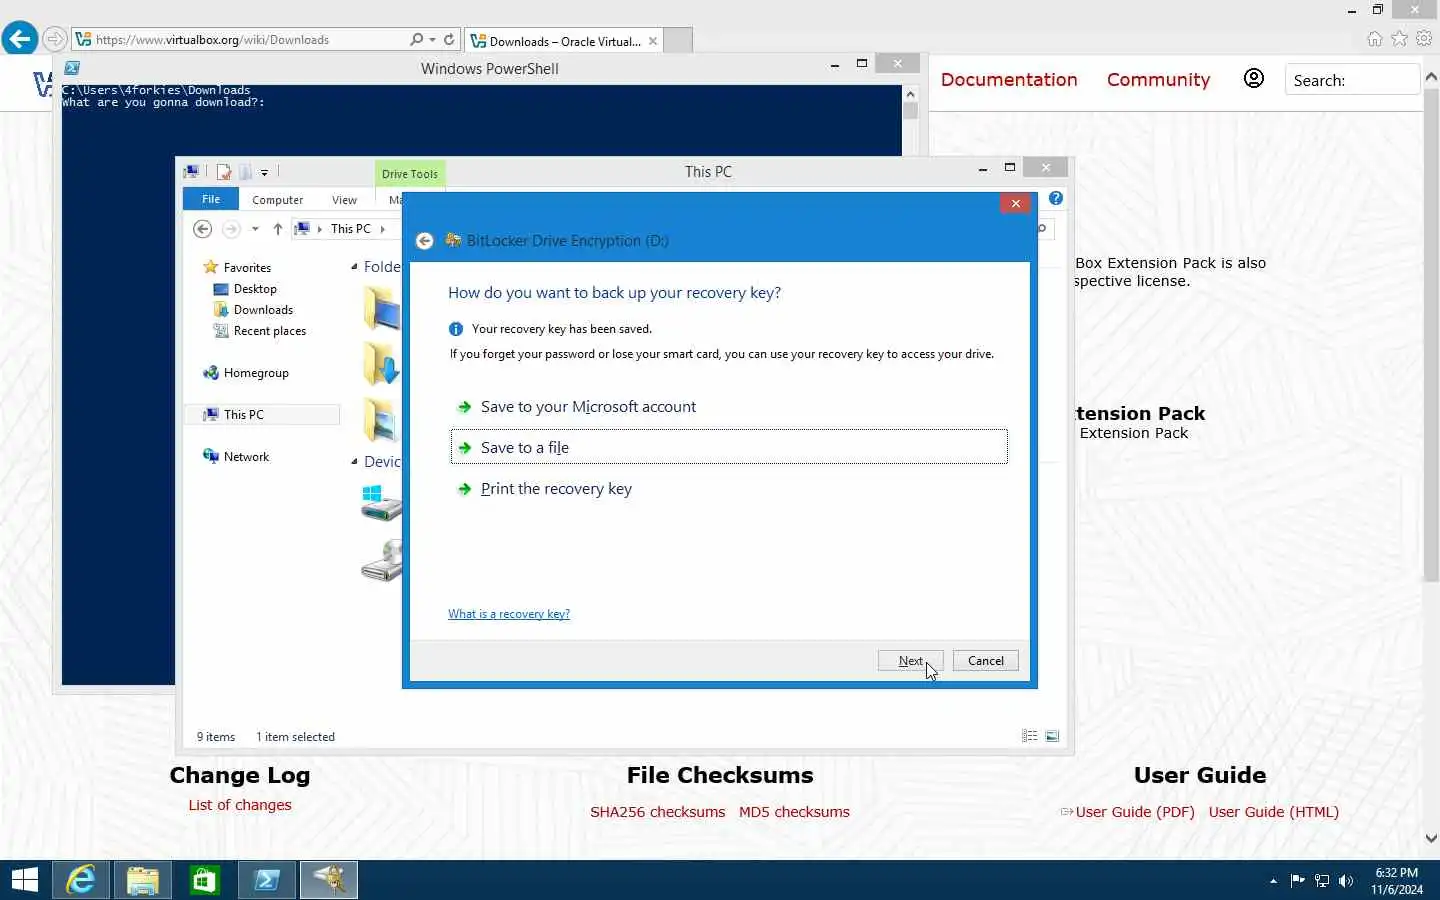Click the New folder icon in Quick Access Toolbar
This screenshot has width=1440, height=900.
(245, 172)
